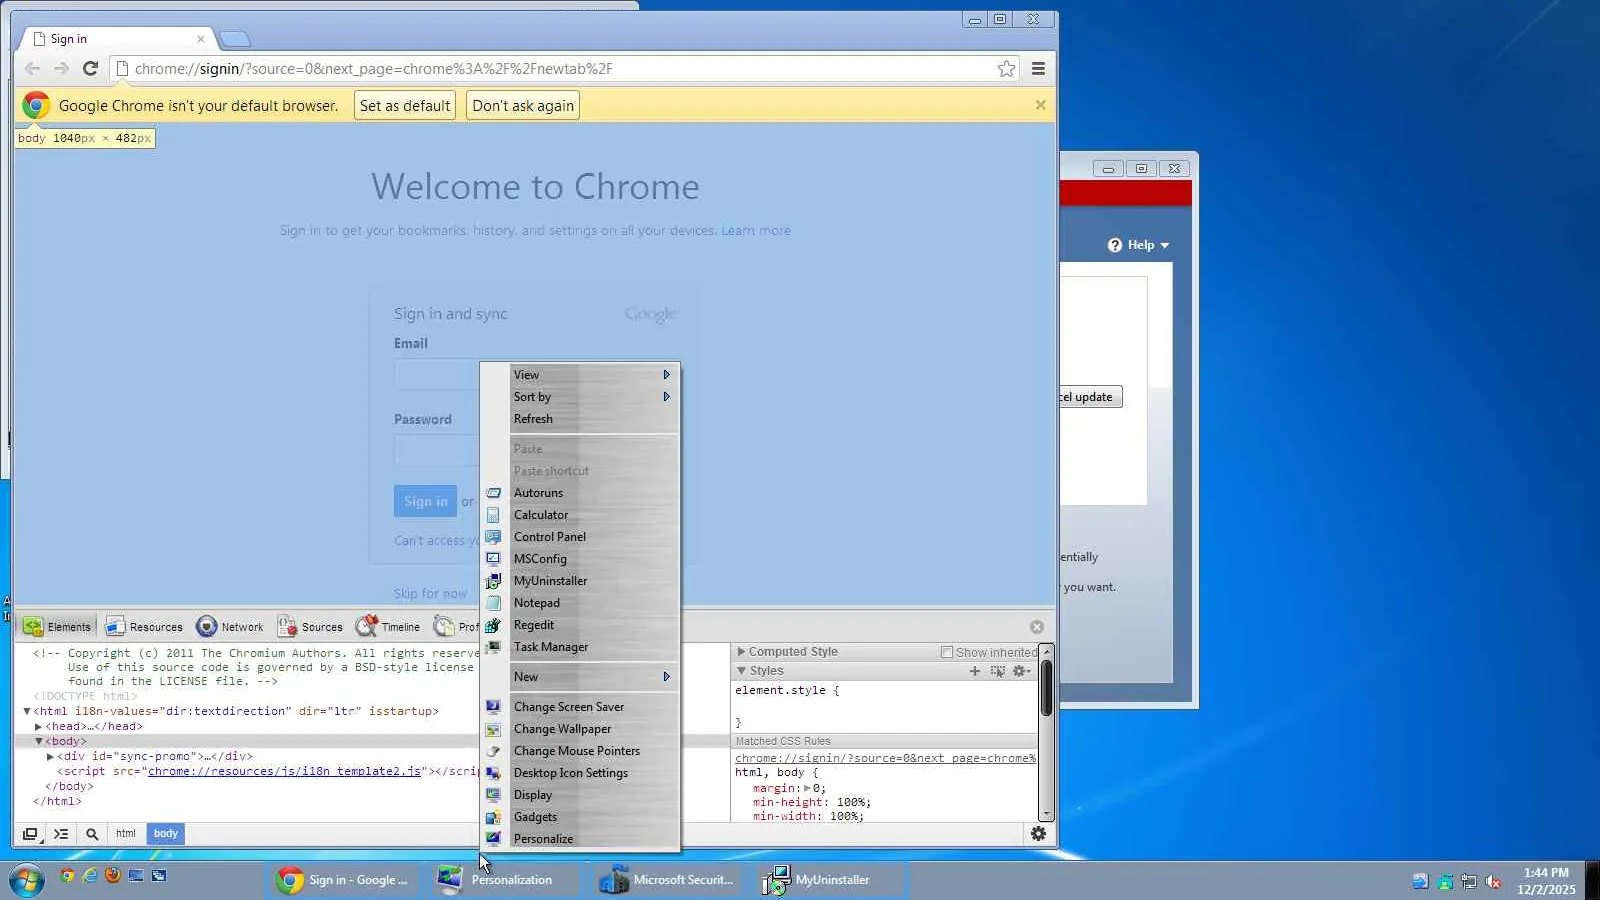
Task: Collapse the Styles section
Action: [x=741, y=671]
